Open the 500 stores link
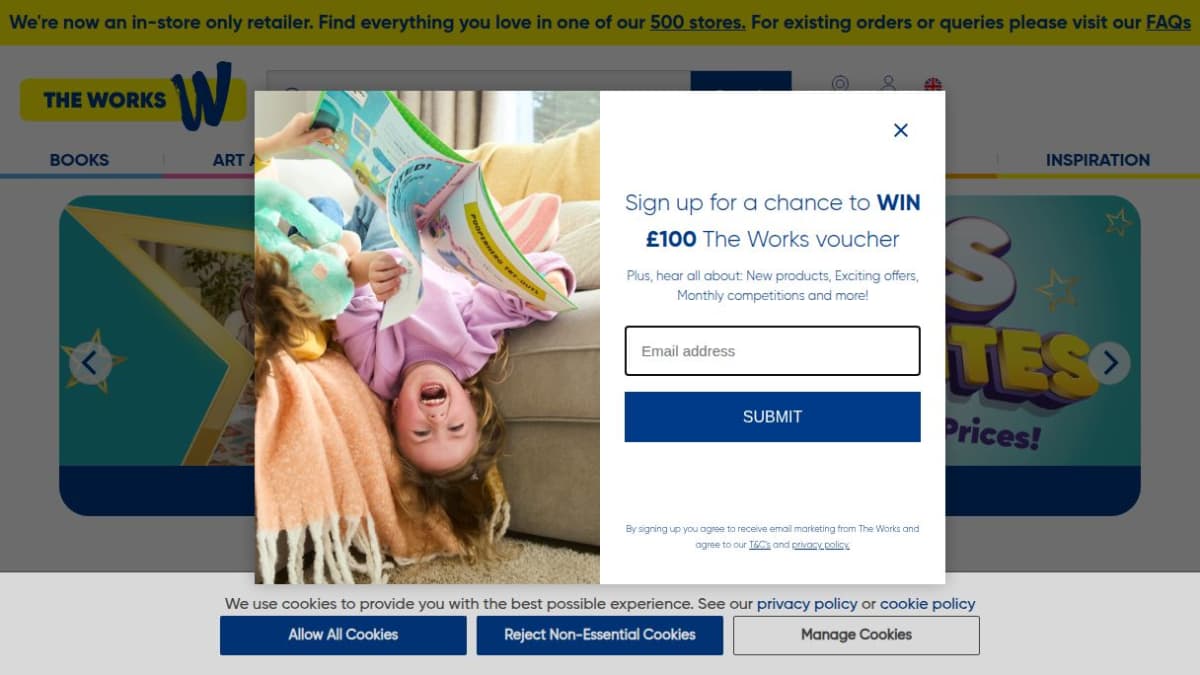The width and height of the screenshot is (1200, 675). (x=698, y=22)
